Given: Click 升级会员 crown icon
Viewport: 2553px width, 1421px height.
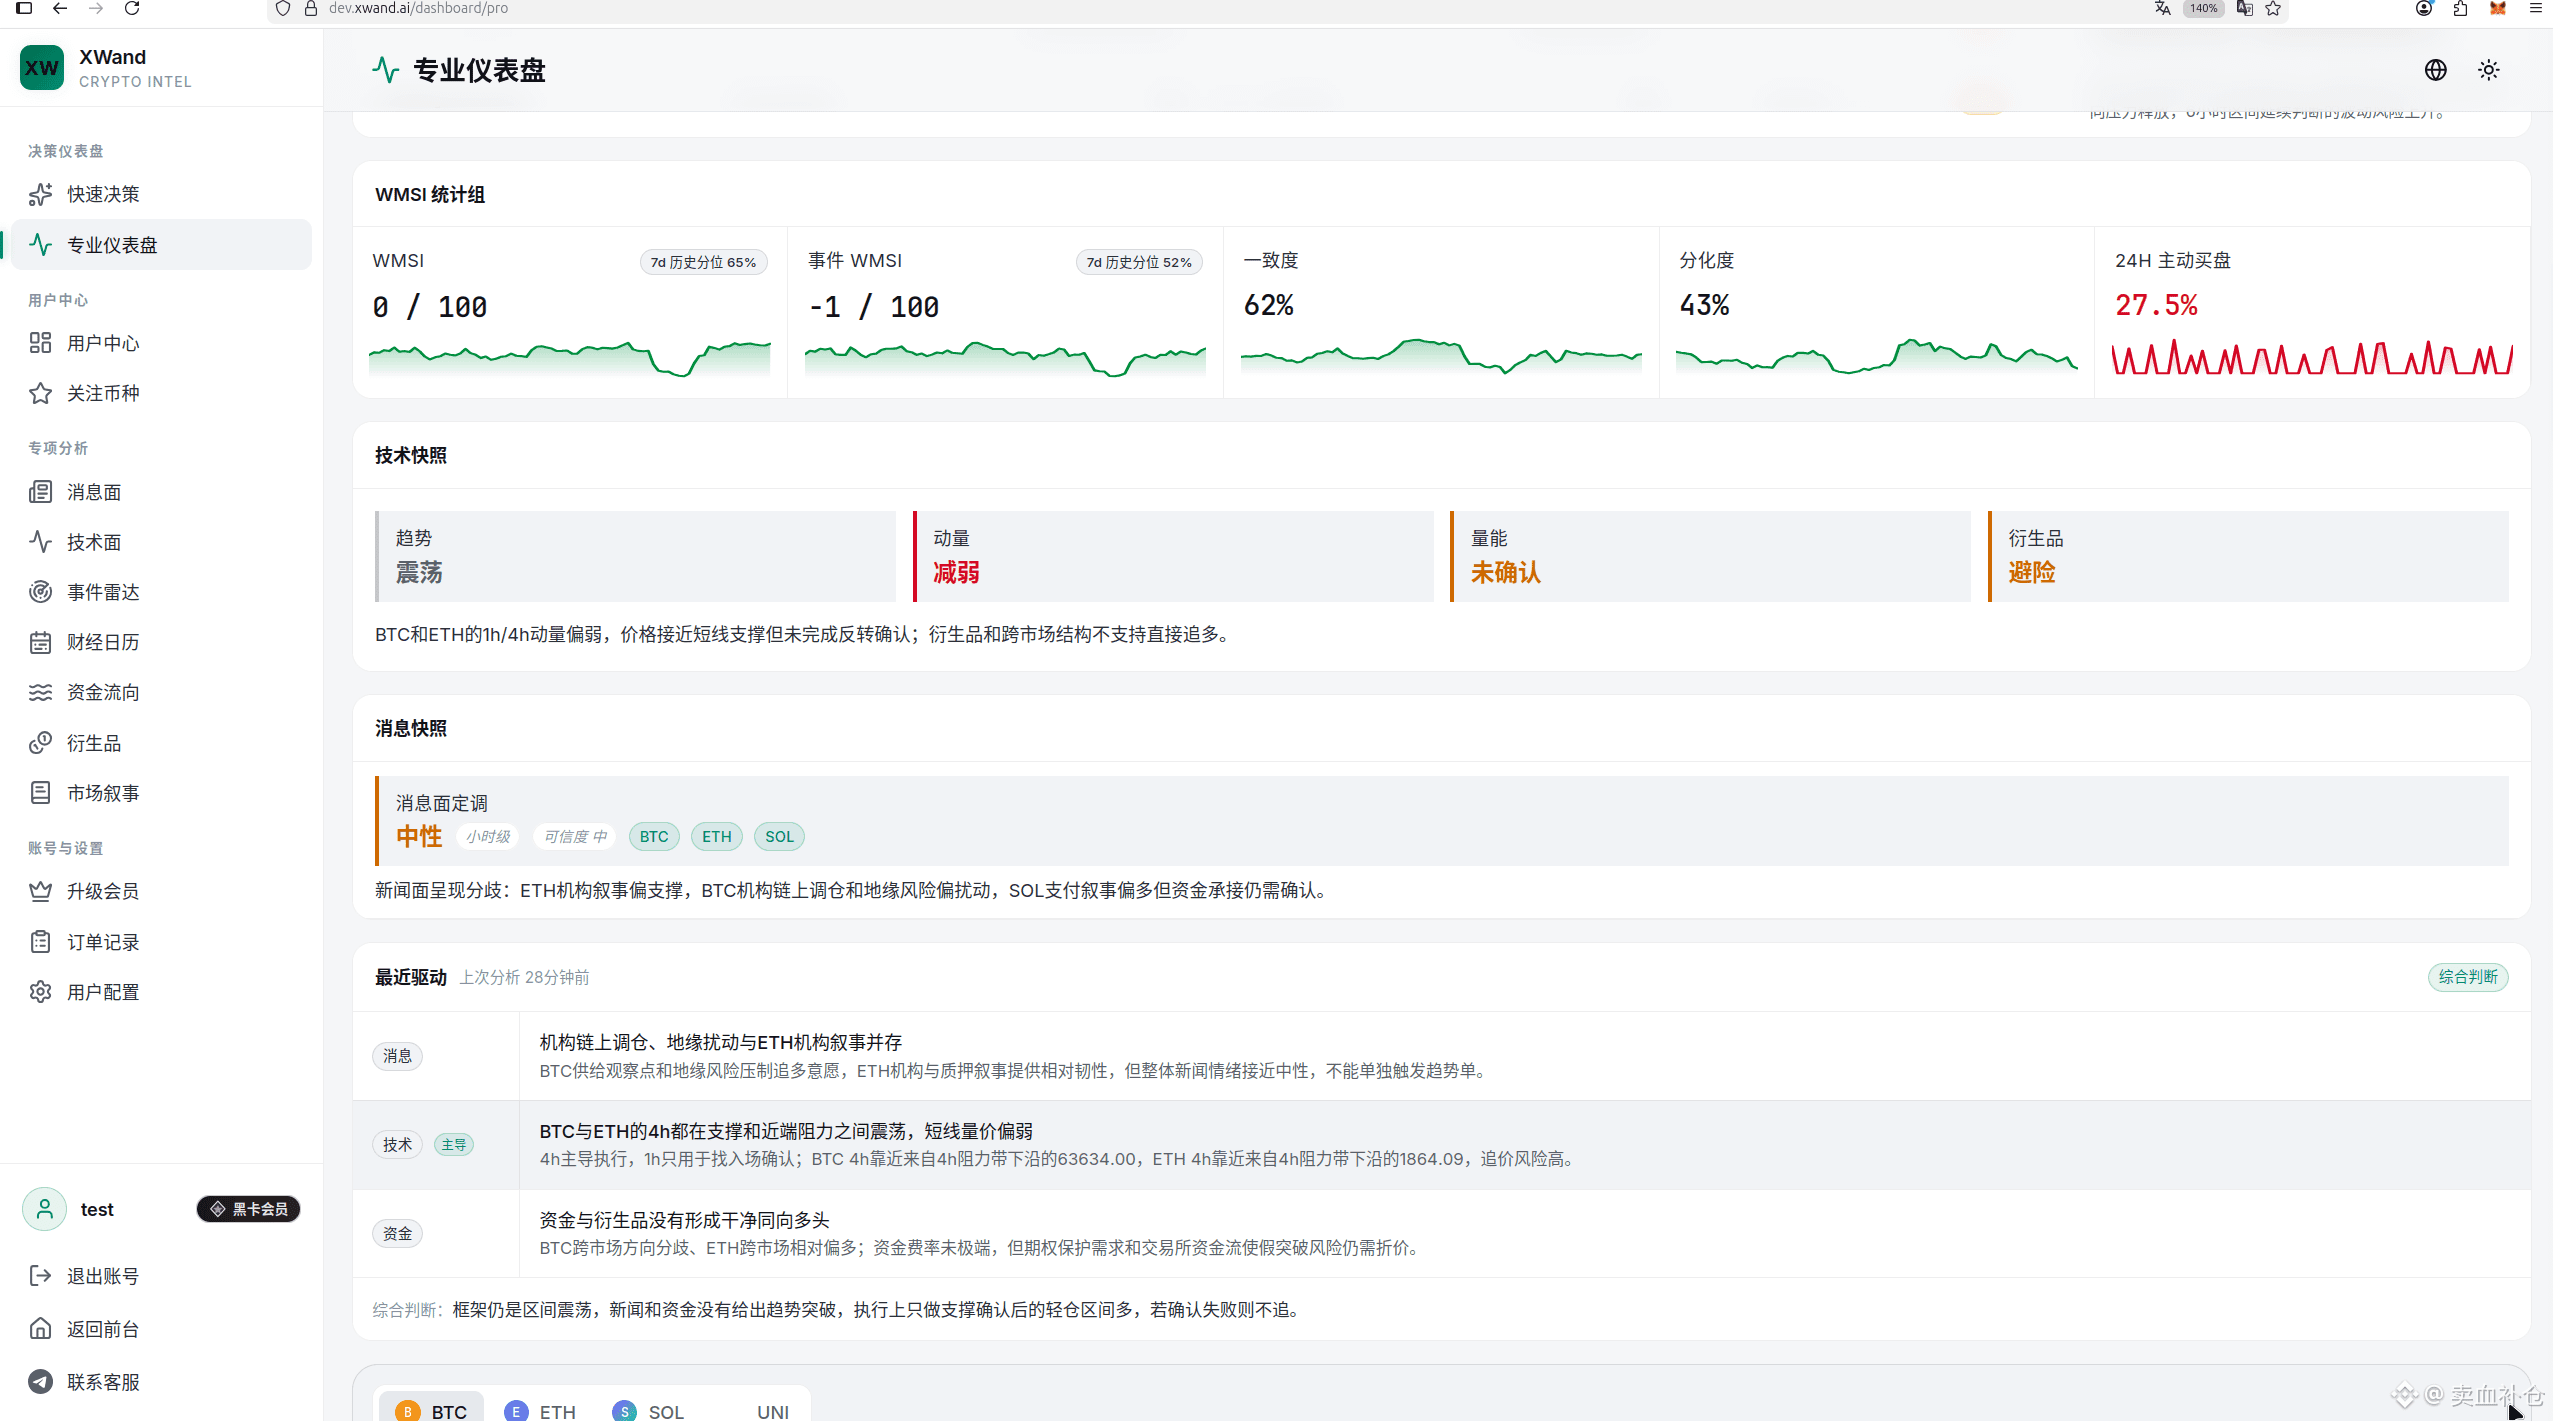Looking at the screenshot, I should click(x=40, y=891).
